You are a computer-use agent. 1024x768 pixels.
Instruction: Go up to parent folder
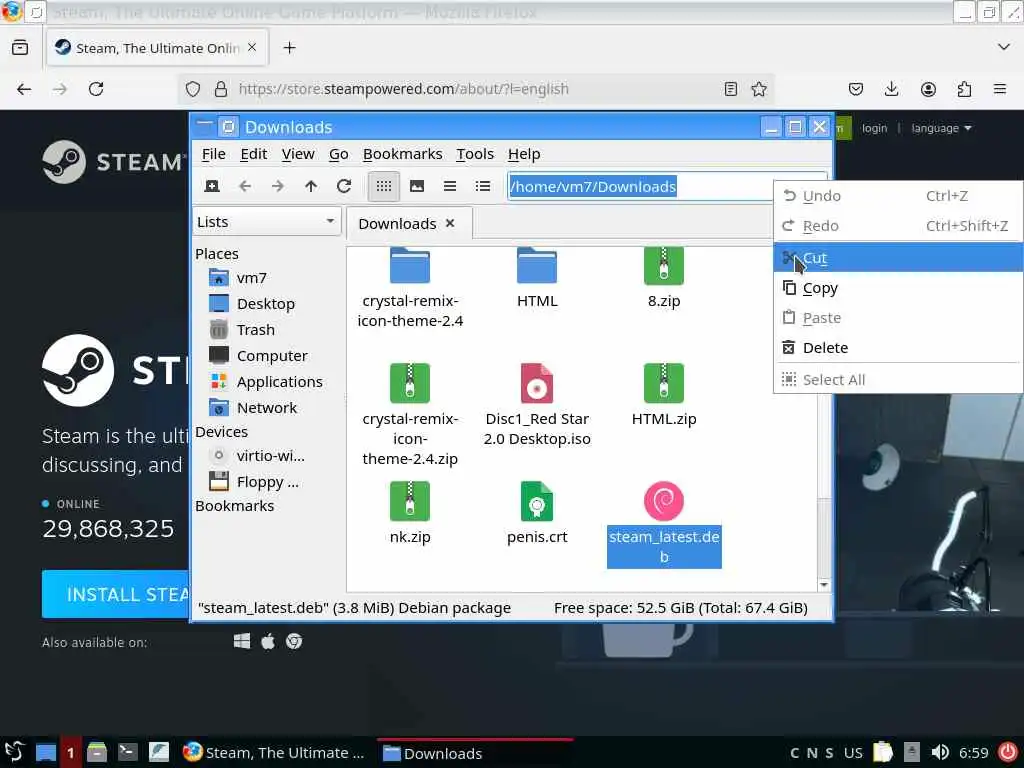[311, 186]
